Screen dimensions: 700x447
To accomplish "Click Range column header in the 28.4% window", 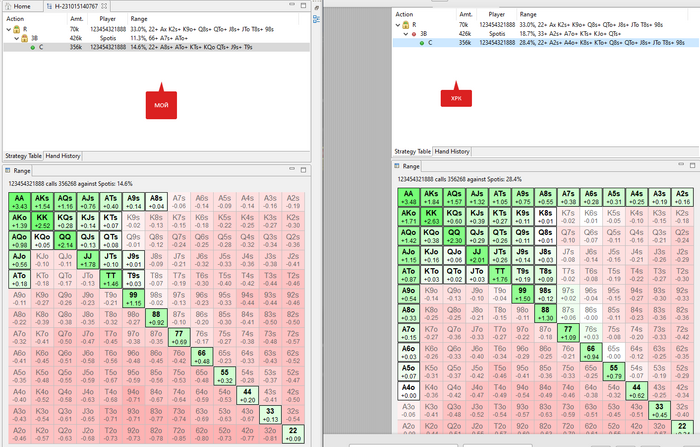I will click(528, 14).
